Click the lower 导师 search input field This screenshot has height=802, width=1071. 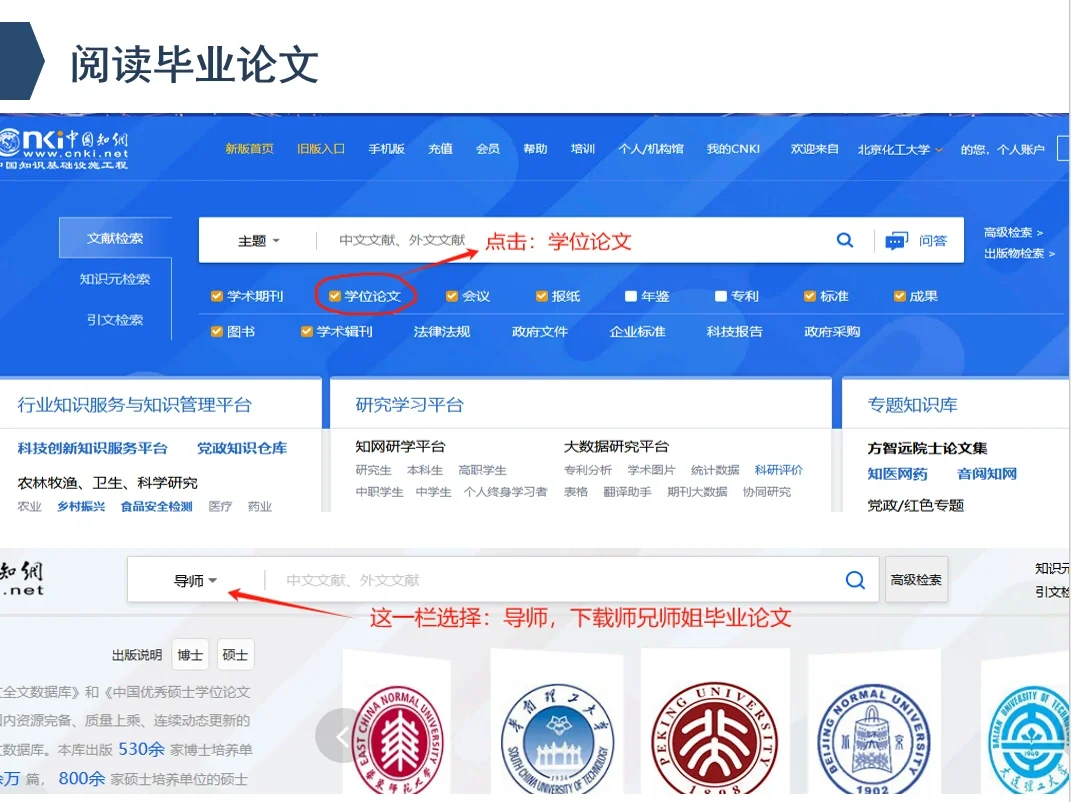click(553, 580)
